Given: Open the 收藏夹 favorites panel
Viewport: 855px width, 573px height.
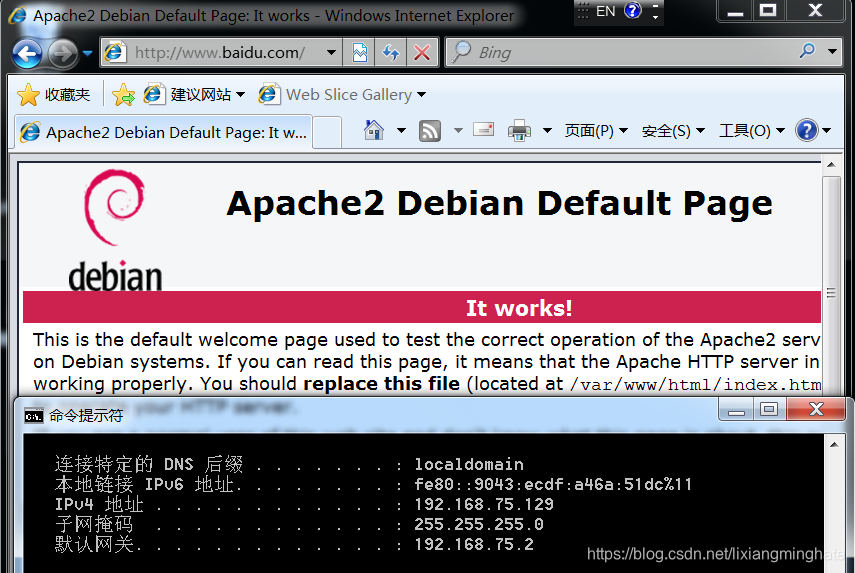Looking at the screenshot, I should pyautogui.click(x=53, y=95).
